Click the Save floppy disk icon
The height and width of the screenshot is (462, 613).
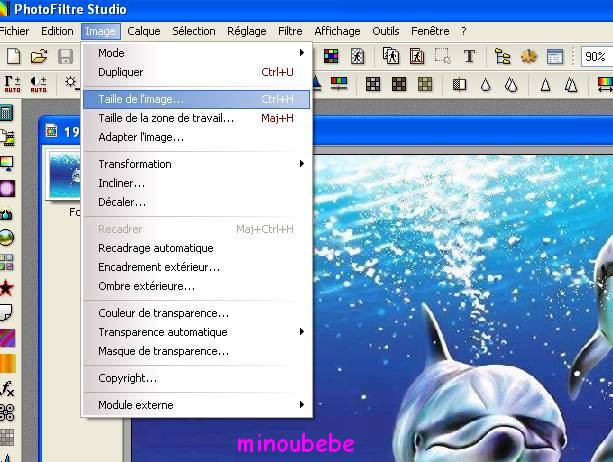[x=66, y=57]
